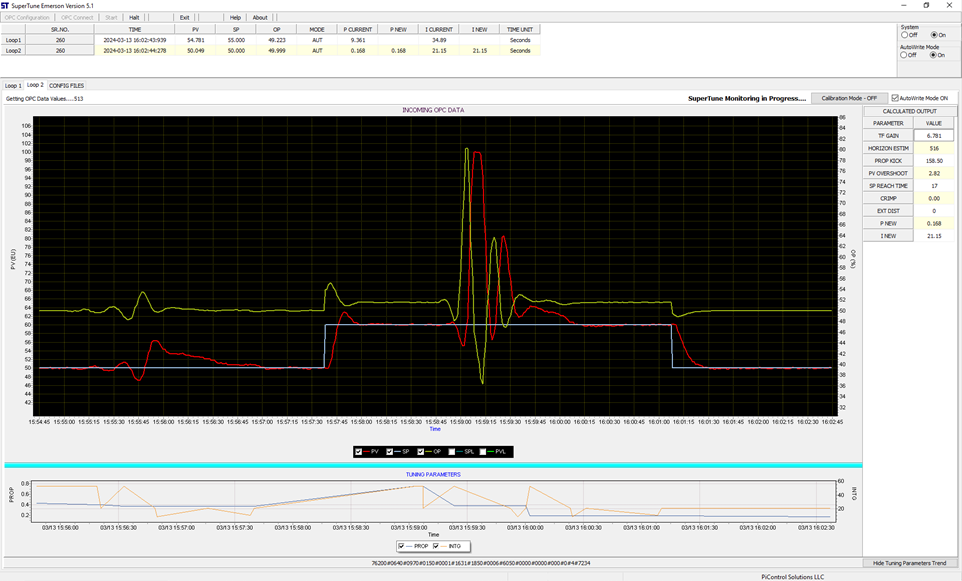This screenshot has width=962, height=581.
Task: Toggle the INTG tuning trend checkbox
Action: tap(436, 546)
